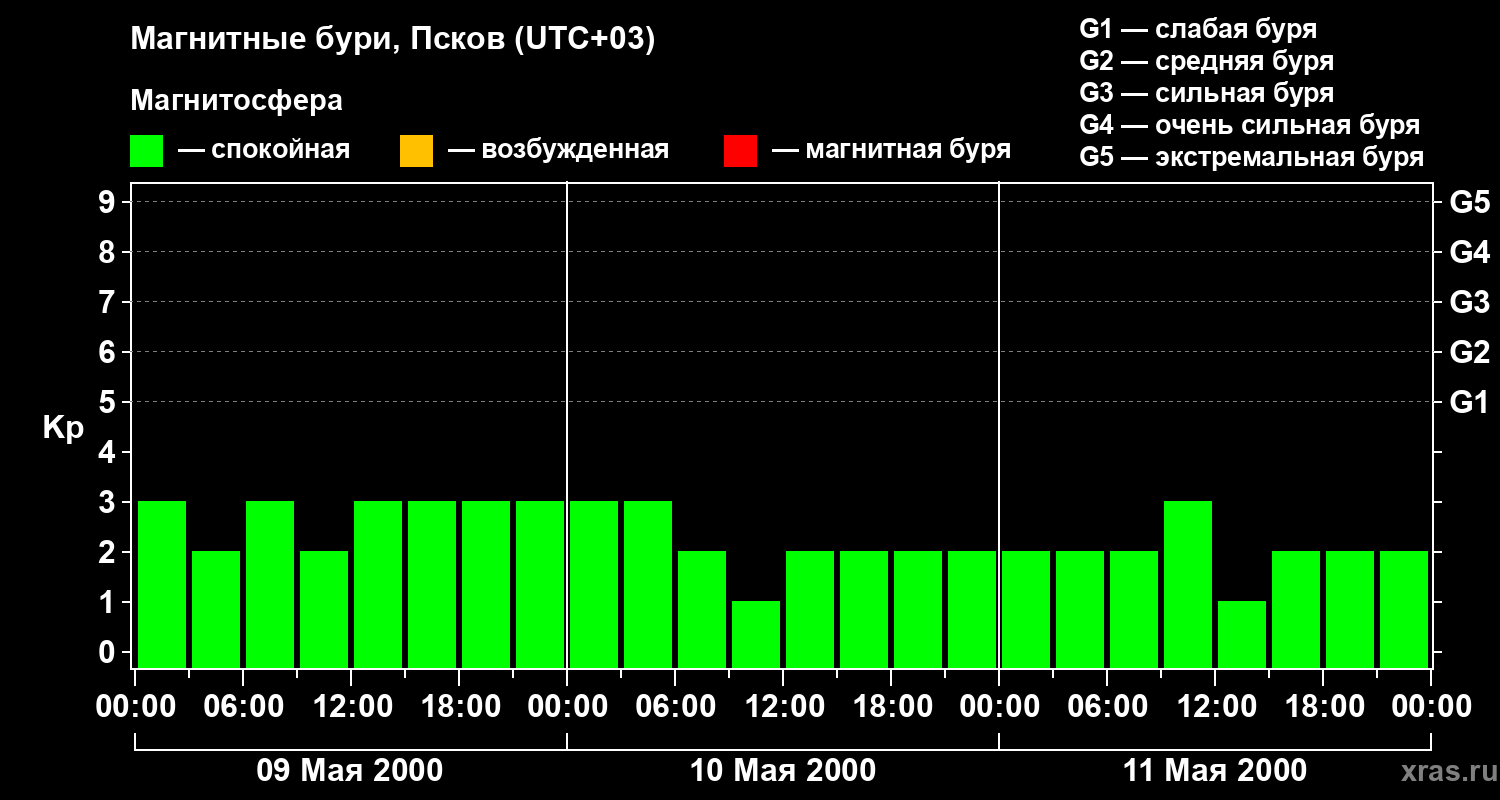Choose the '11 Мая 2000' date label
Image resolution: width=1500 pixels, height=800 pixels.
coord(1215,771)
